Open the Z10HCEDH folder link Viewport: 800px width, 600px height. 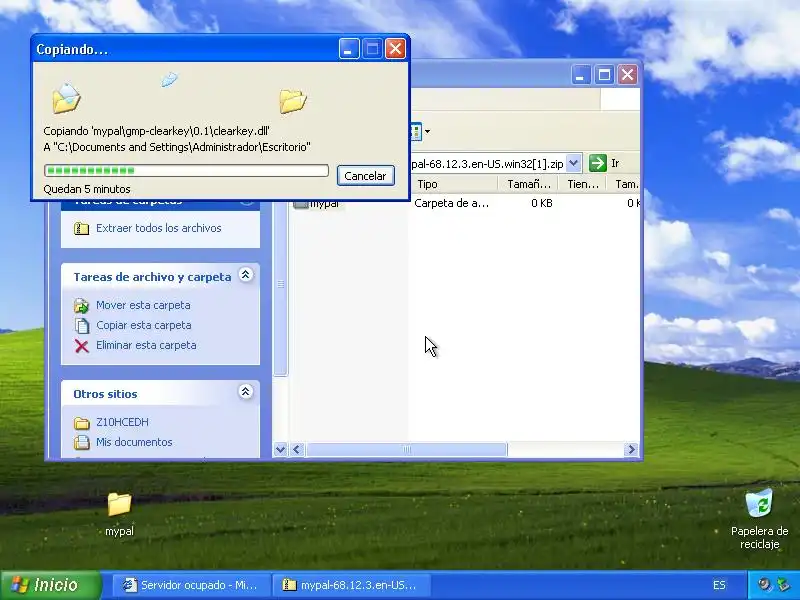coord(122,422)
